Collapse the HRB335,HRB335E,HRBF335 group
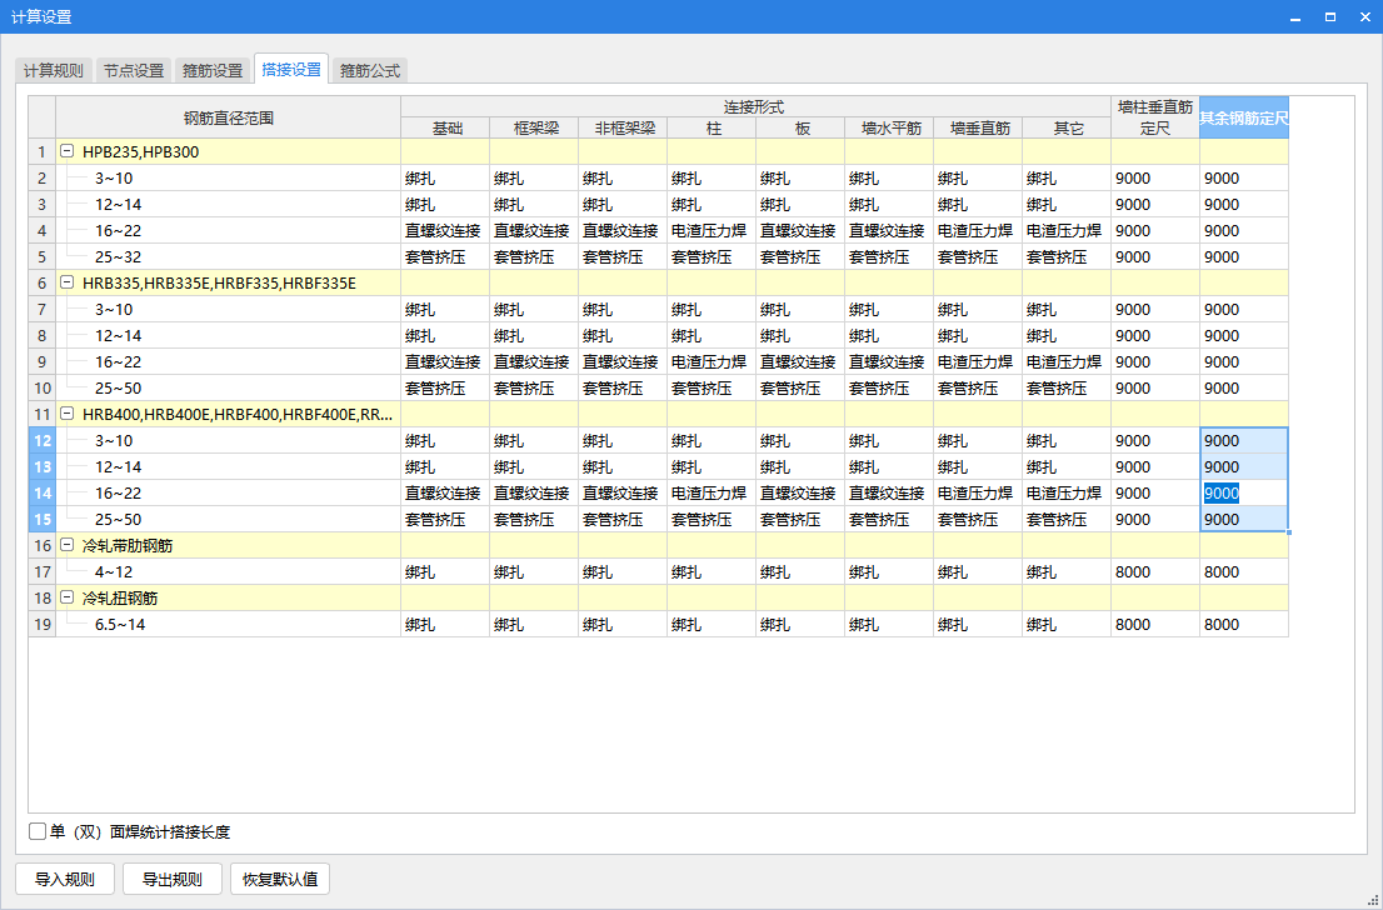Screen dimensions: 1383x910 coord(67,282)
